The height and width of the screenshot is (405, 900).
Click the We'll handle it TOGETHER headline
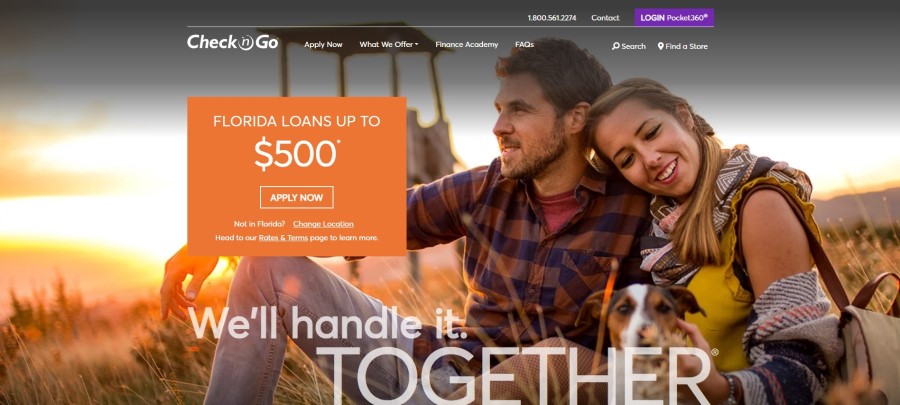pos(449,356)
